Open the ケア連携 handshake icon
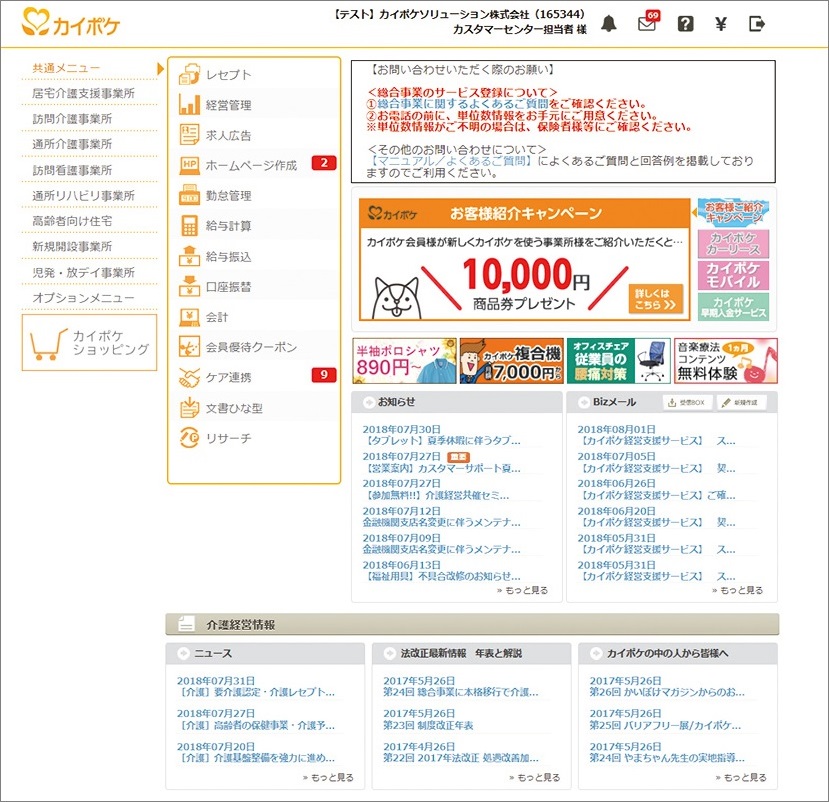This screenshot has width=829, height=802. tap(189, 377)
